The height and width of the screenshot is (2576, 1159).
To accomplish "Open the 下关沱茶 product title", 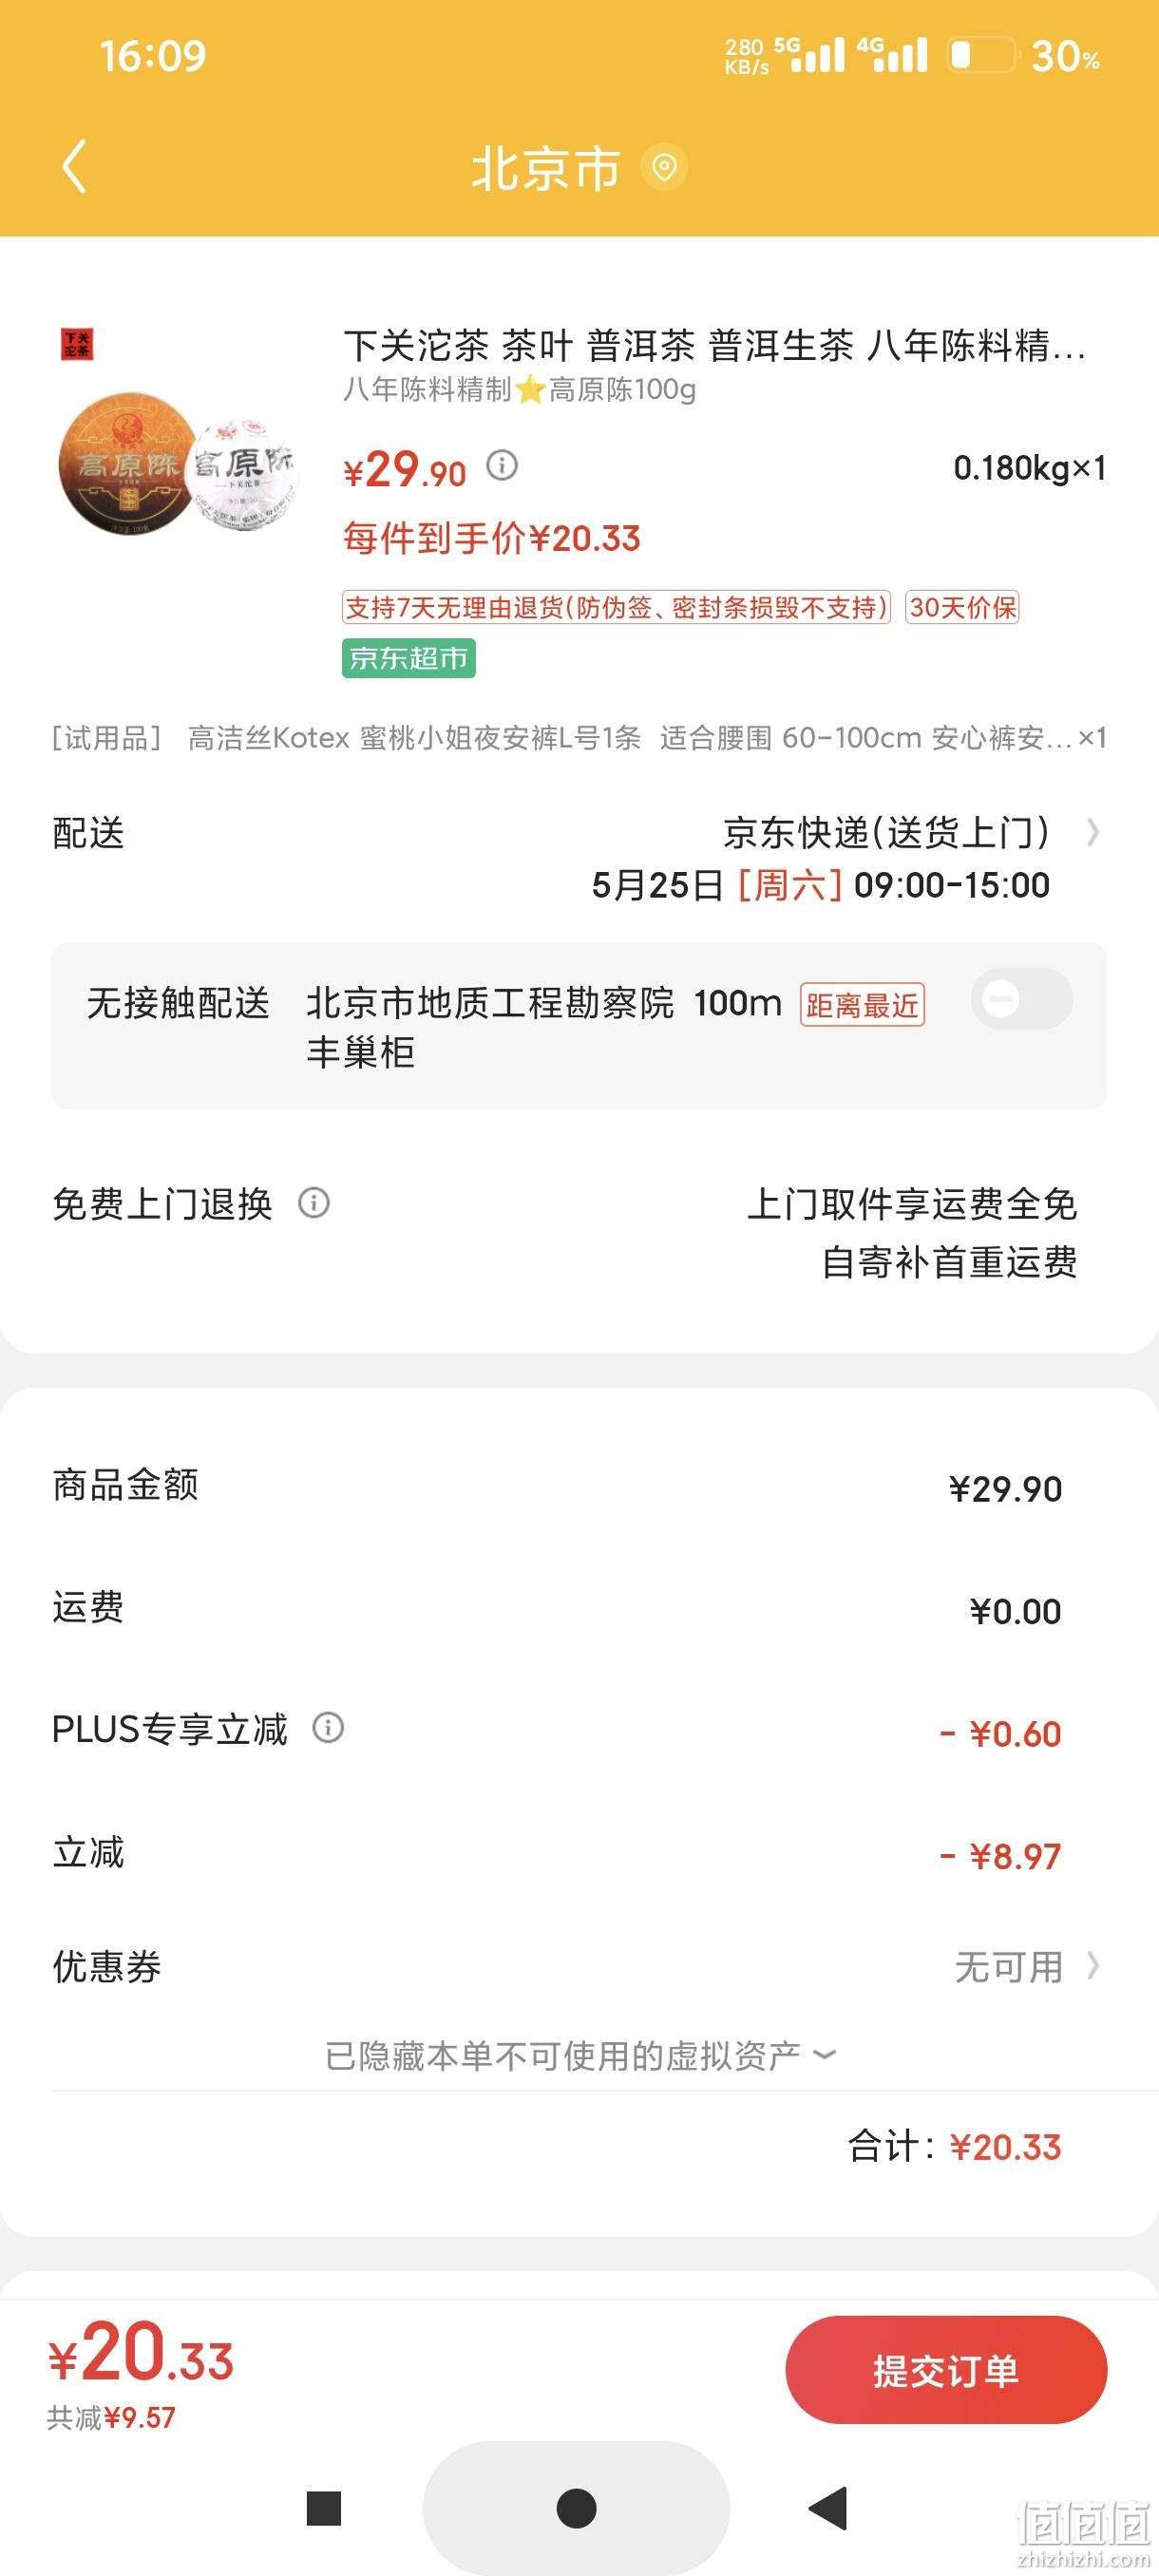I will [x=714, y=346].
